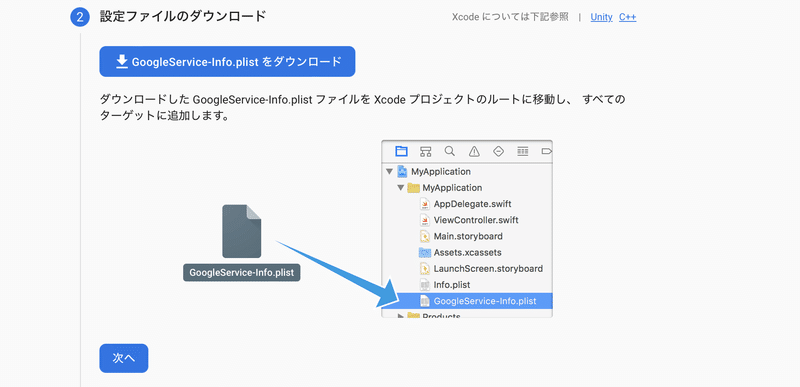The width and height of the screenshot is (800, 387).
Task: Collapse the MyApplication folder disclosure triangle
Action: [x=401, y=188]
